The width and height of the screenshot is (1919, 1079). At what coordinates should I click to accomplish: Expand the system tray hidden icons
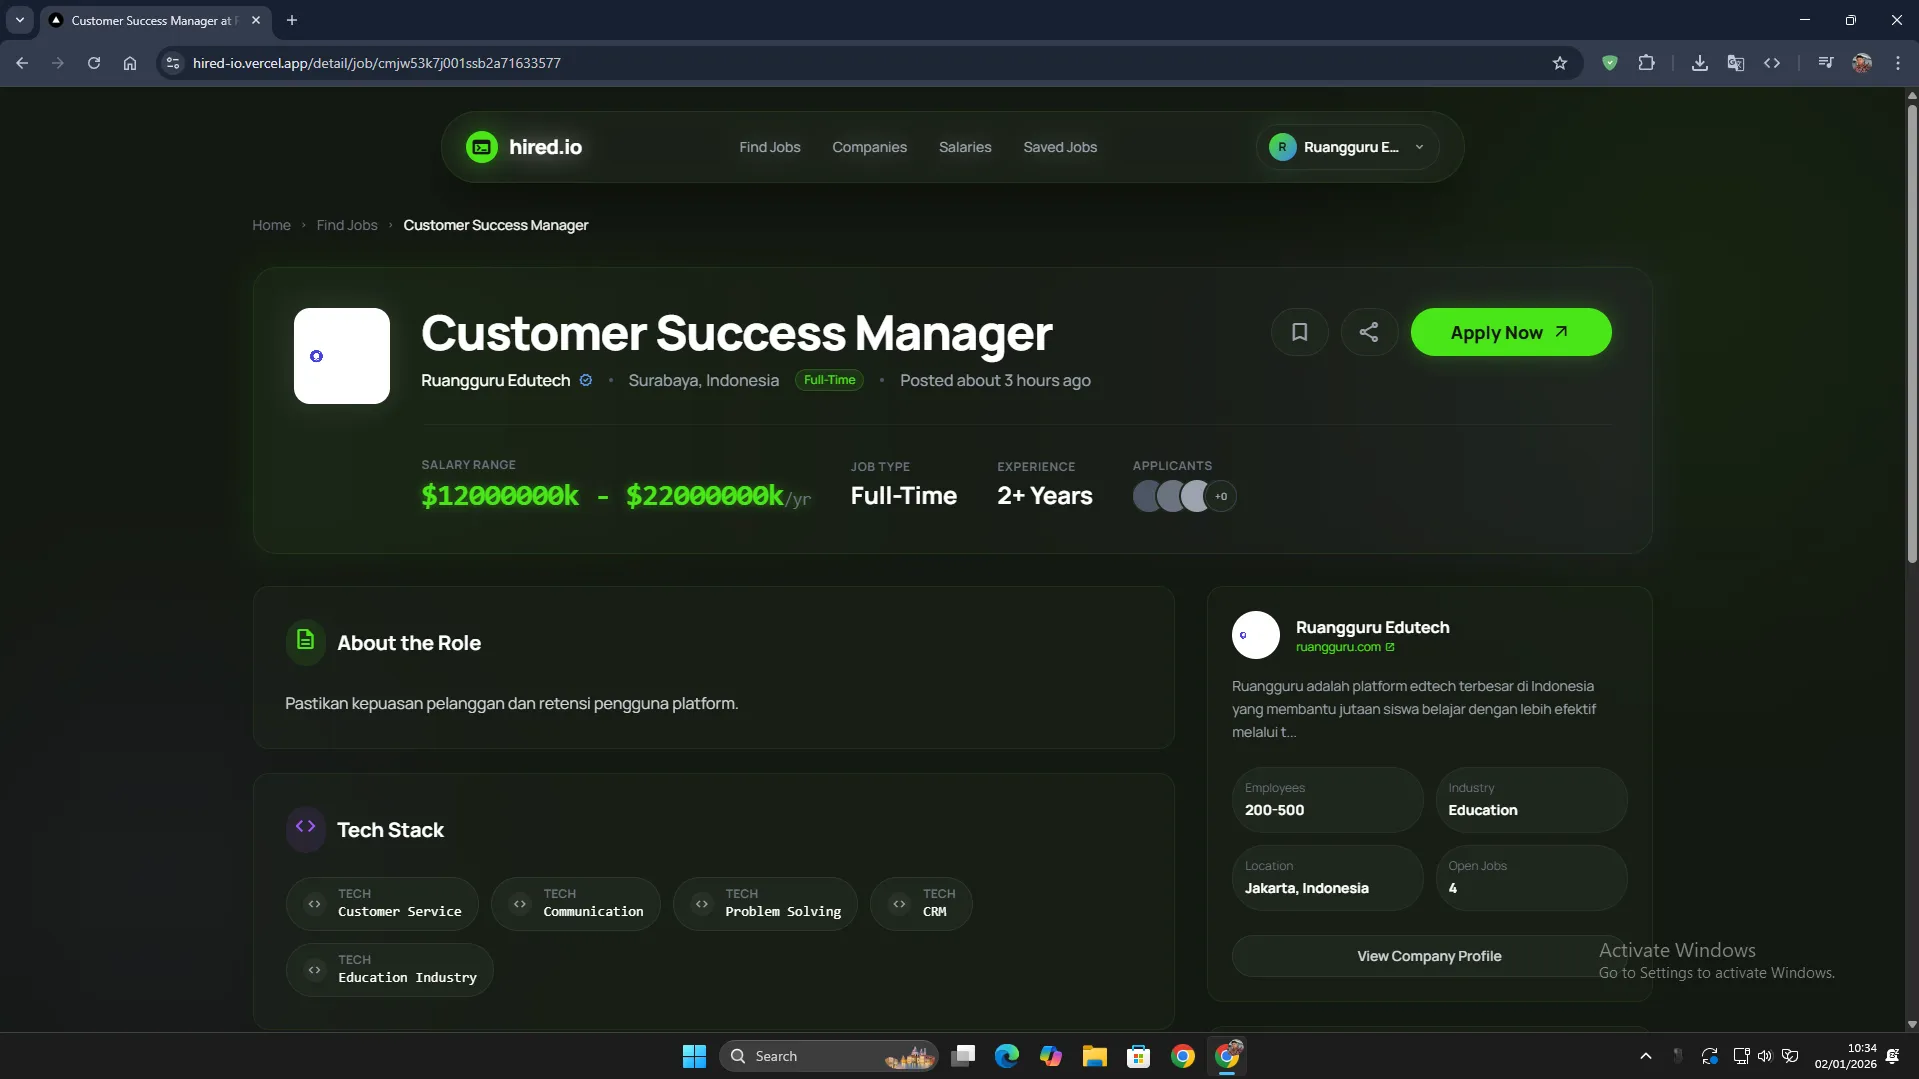(x=1645, y=1056)
